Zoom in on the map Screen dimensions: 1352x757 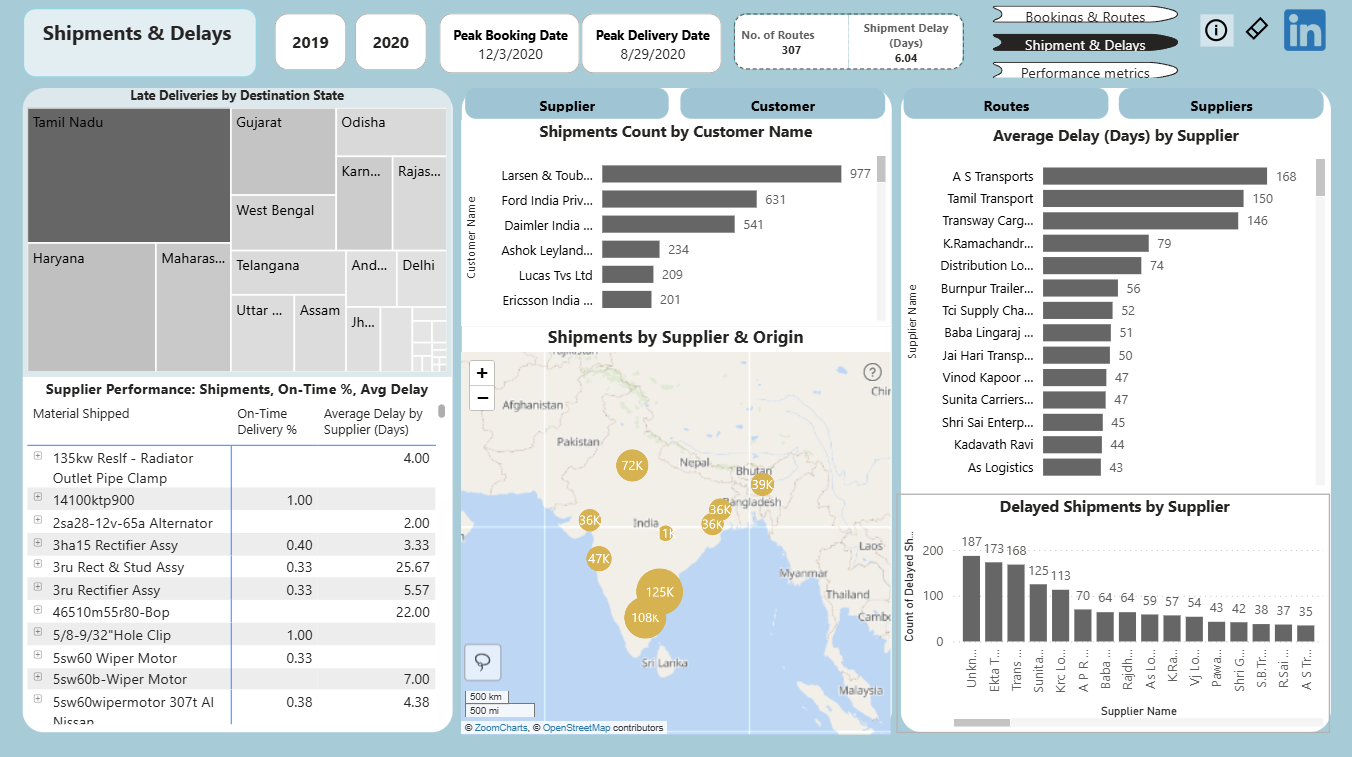click(x=482, y=373)
